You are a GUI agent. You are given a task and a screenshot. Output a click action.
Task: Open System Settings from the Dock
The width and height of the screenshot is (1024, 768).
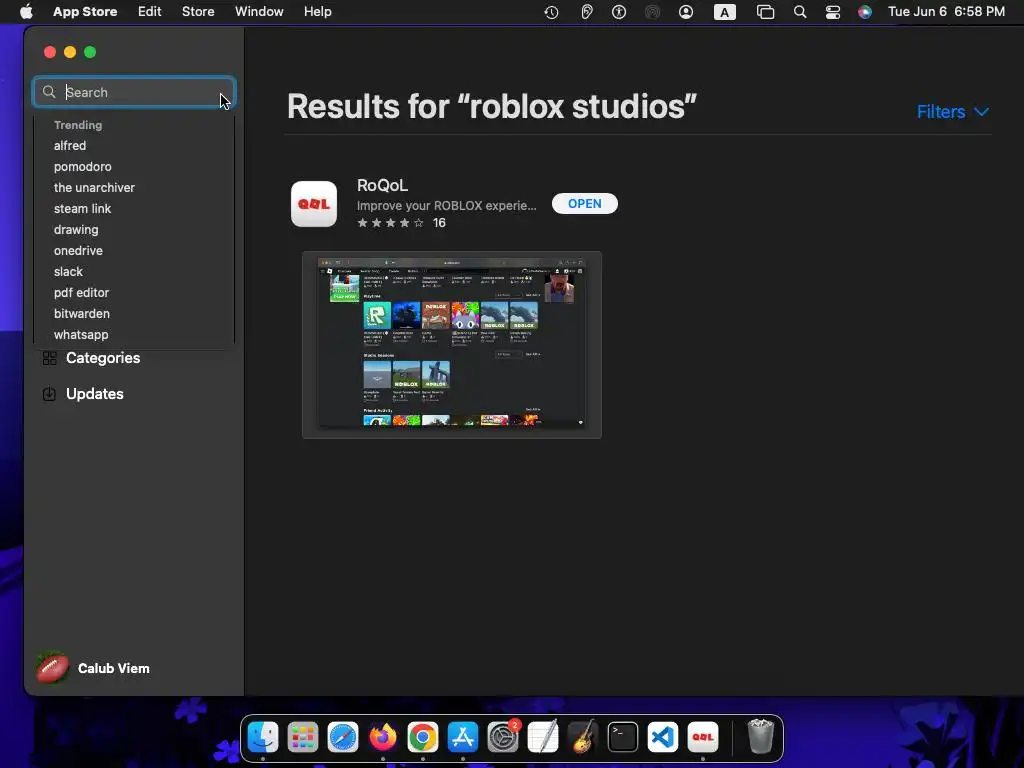(503, 737)
